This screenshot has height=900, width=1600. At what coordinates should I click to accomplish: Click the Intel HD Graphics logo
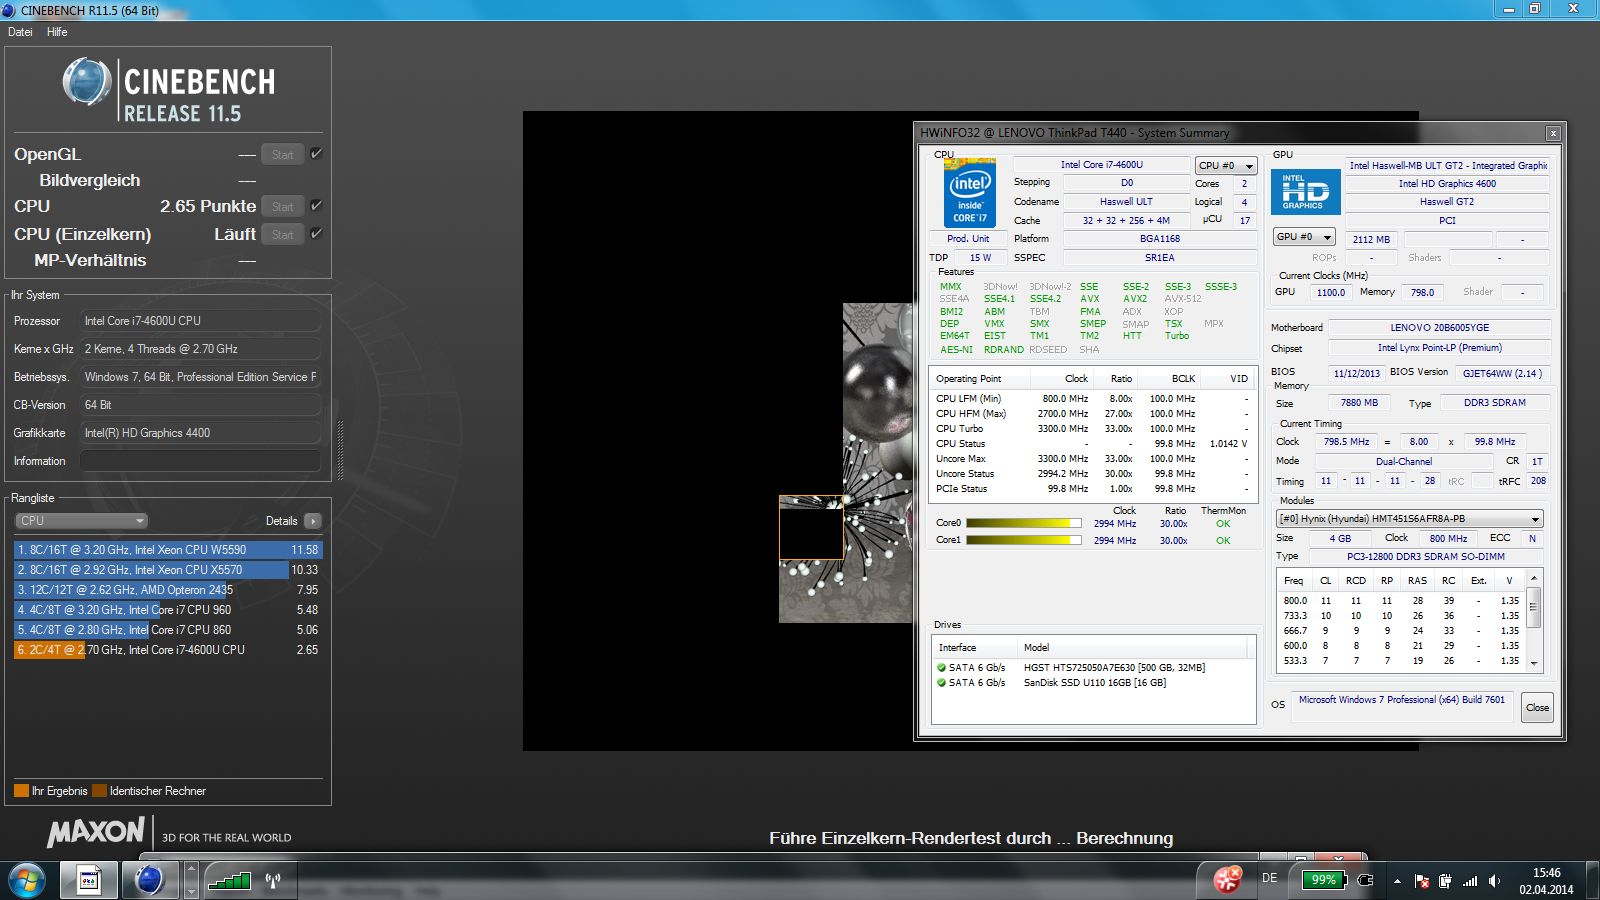pyautogui.click(x=1305, y=191)
